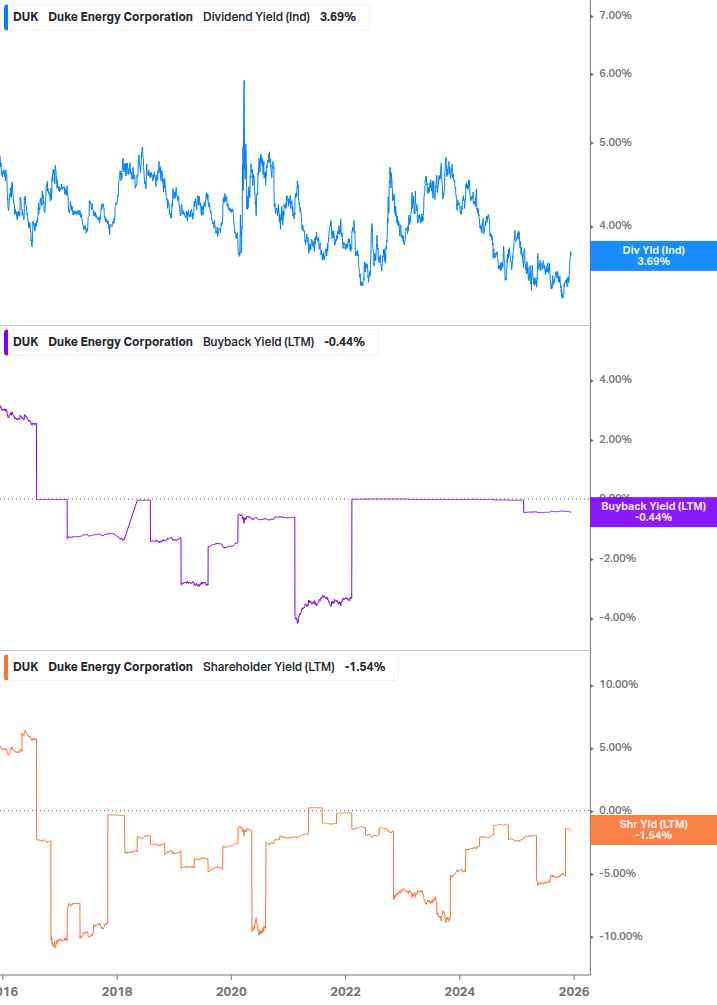Click DUK ticker in the Buyback Yield legend

[26, 342]
